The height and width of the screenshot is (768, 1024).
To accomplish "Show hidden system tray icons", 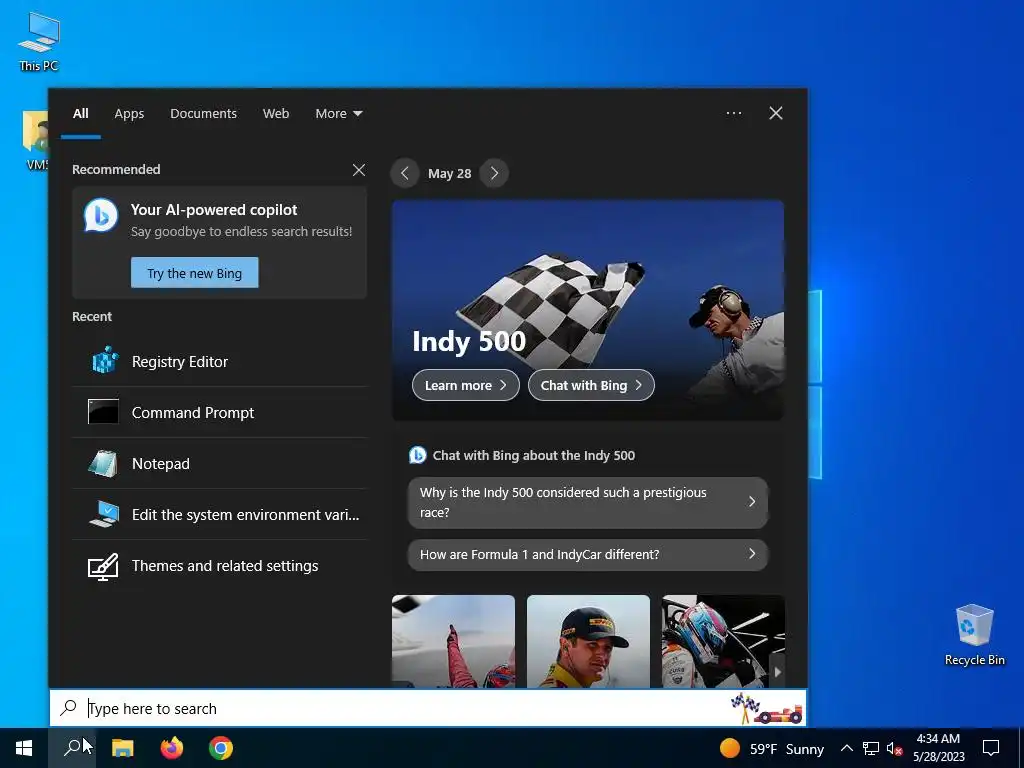I will (846, 748).
